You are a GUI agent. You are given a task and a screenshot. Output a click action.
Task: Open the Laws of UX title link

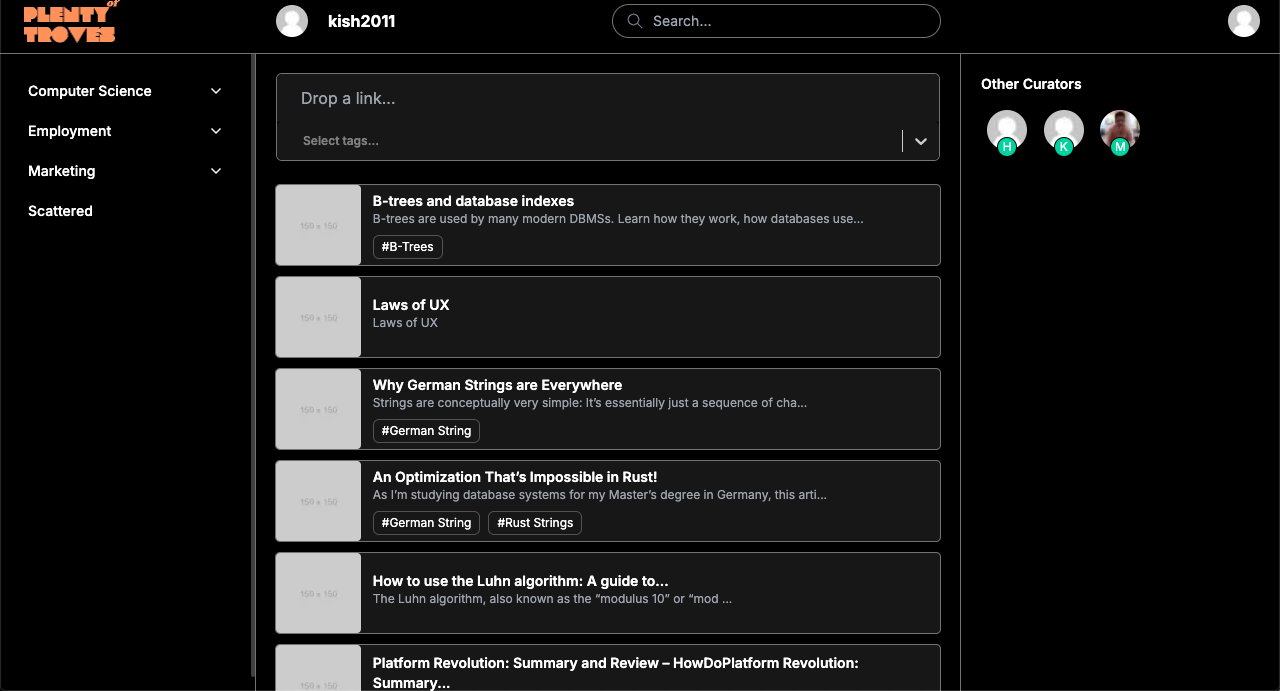[411, 305]
